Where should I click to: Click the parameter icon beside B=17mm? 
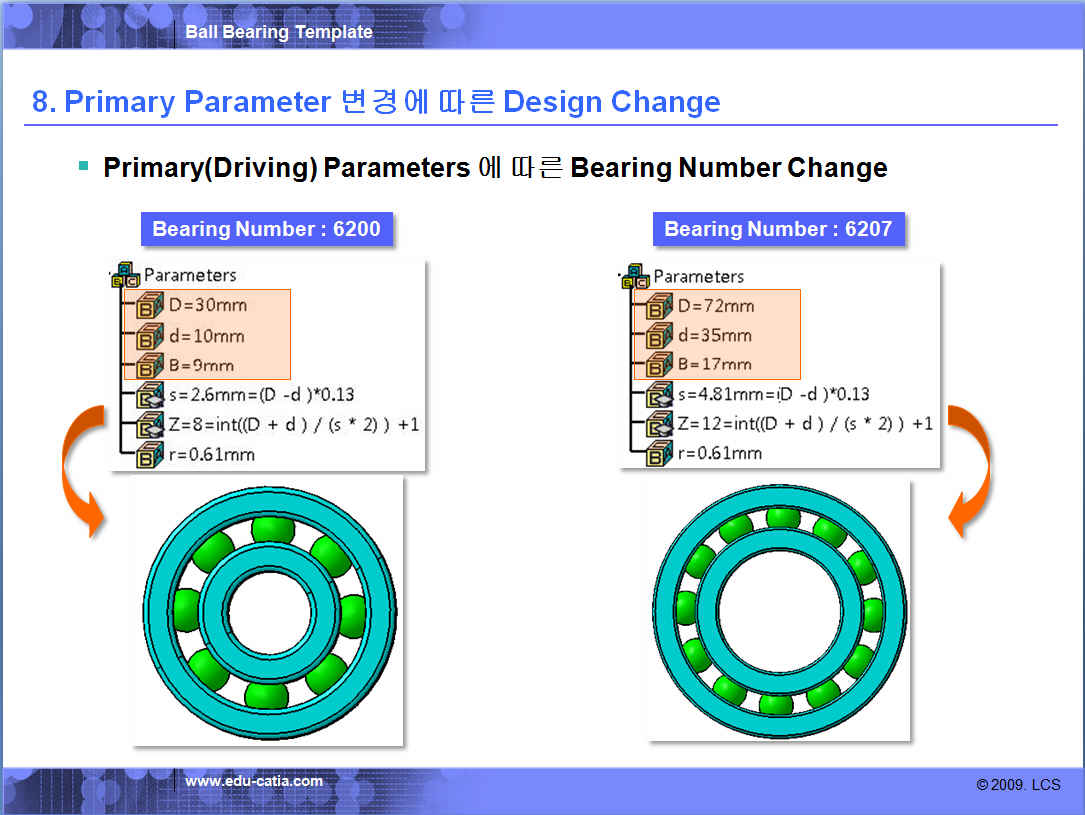coord(660,364)
